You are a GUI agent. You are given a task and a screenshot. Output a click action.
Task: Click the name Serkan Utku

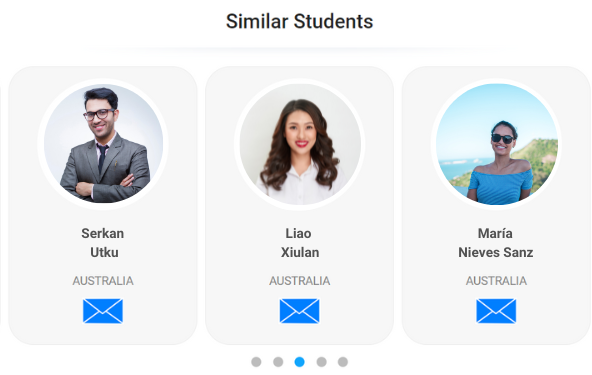103,243
